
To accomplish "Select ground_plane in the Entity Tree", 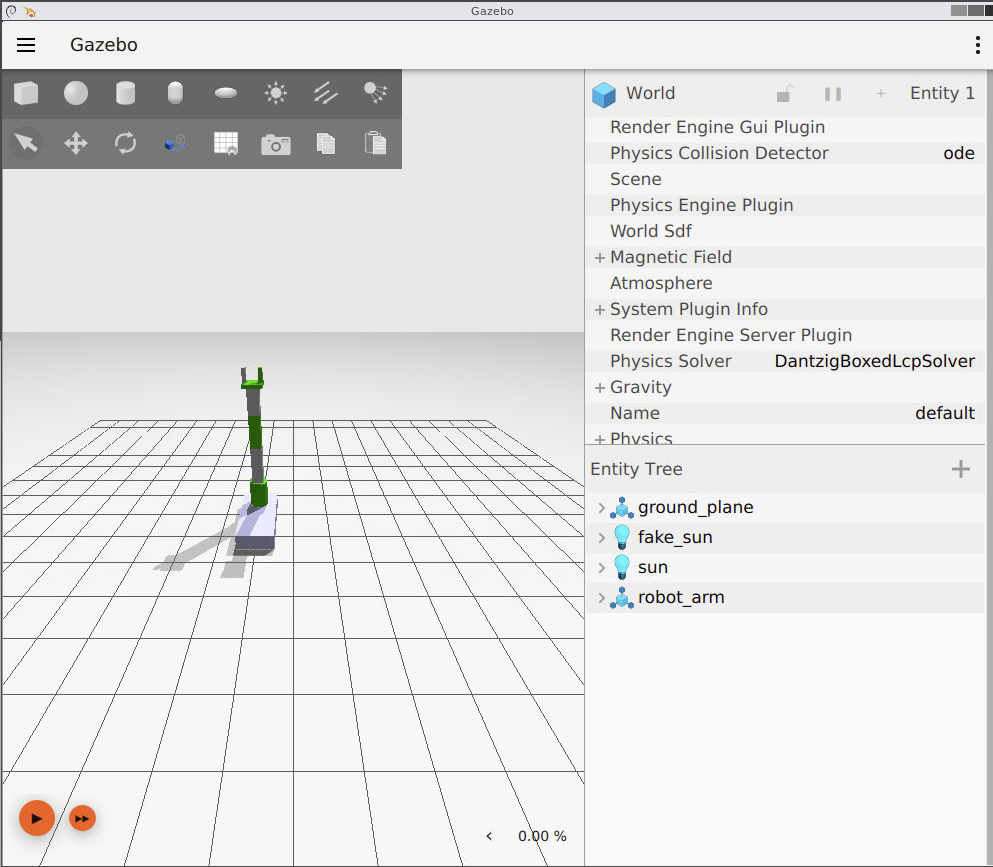I will [x=695, y=507].
